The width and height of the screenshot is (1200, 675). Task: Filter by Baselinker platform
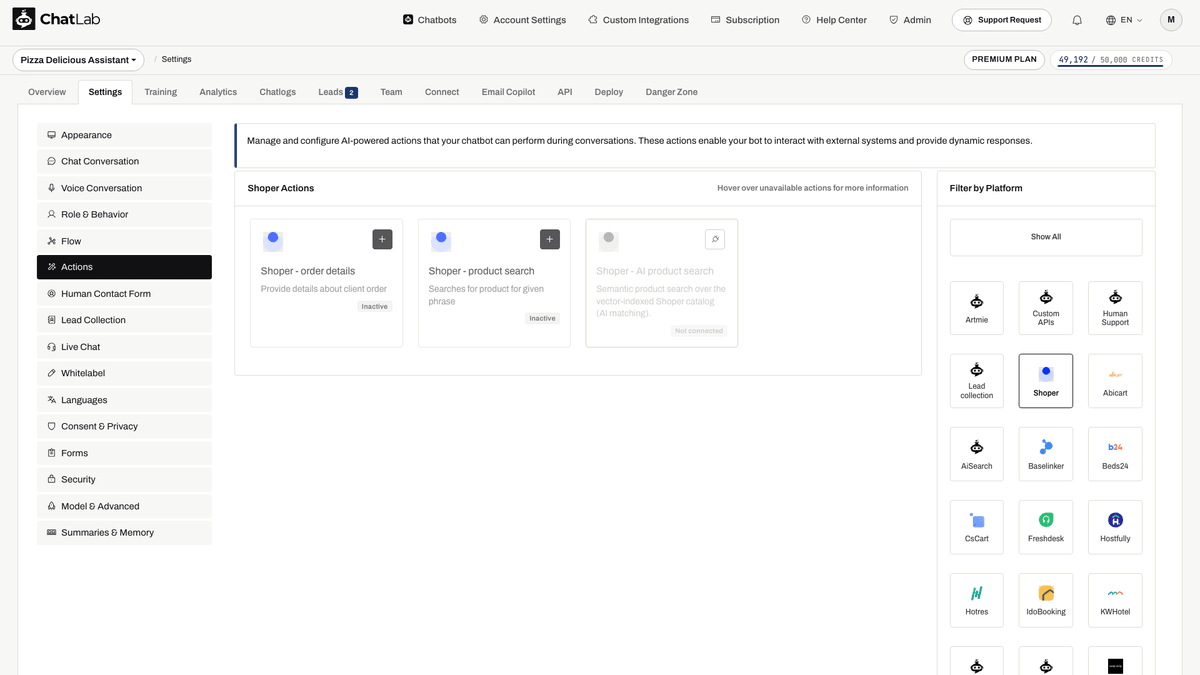point(1046,454)
